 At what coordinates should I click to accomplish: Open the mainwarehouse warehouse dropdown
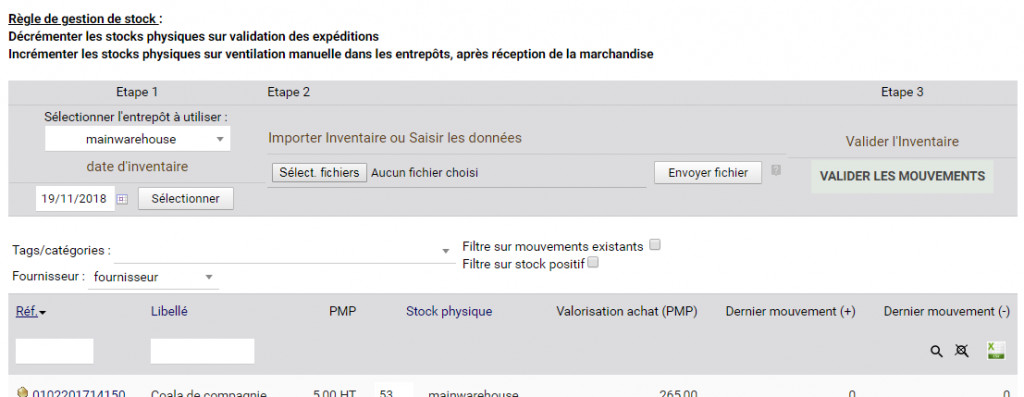[x=137, y=139]
